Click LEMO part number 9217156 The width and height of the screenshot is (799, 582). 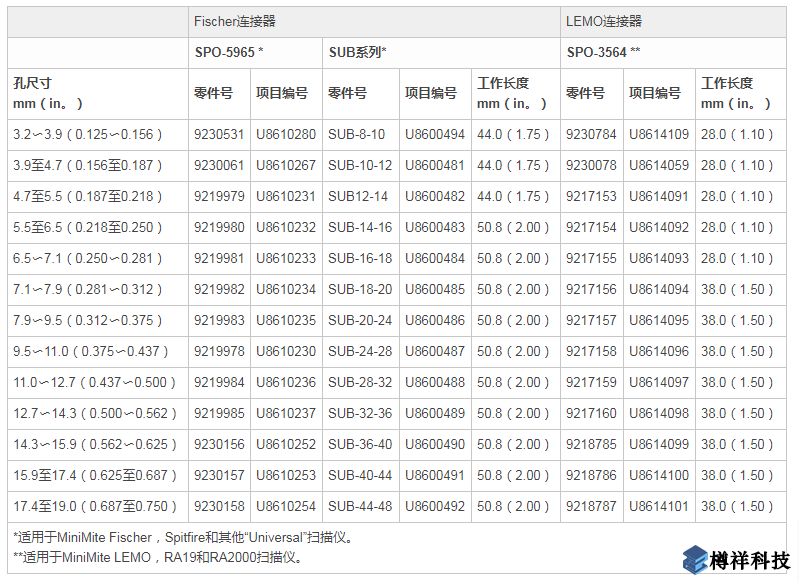[591, 290]
